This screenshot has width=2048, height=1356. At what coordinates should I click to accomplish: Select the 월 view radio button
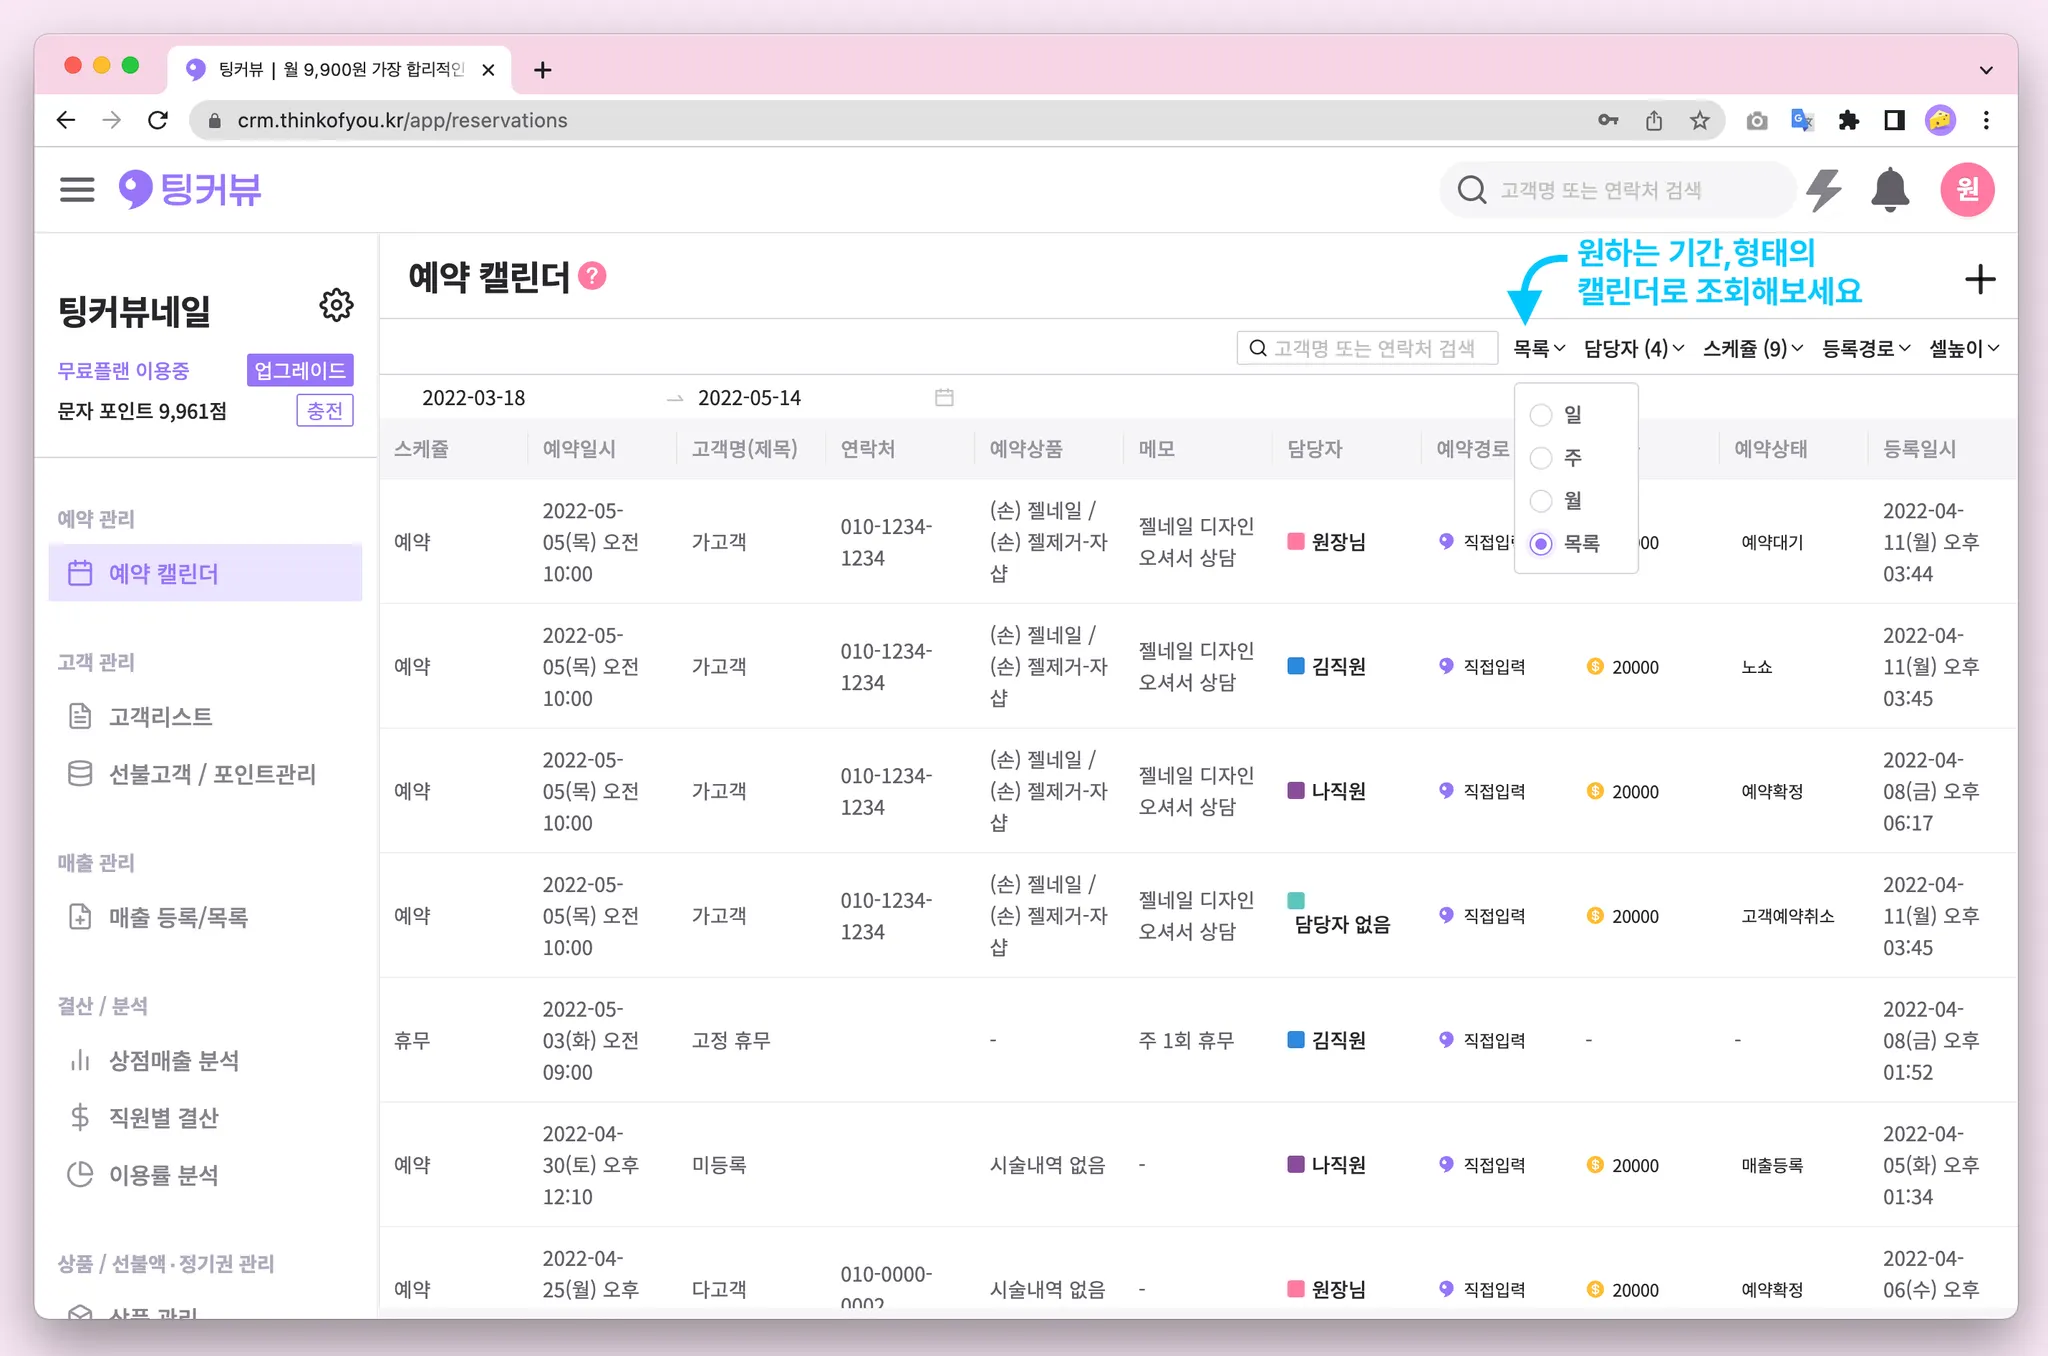tap(1541, 501)
